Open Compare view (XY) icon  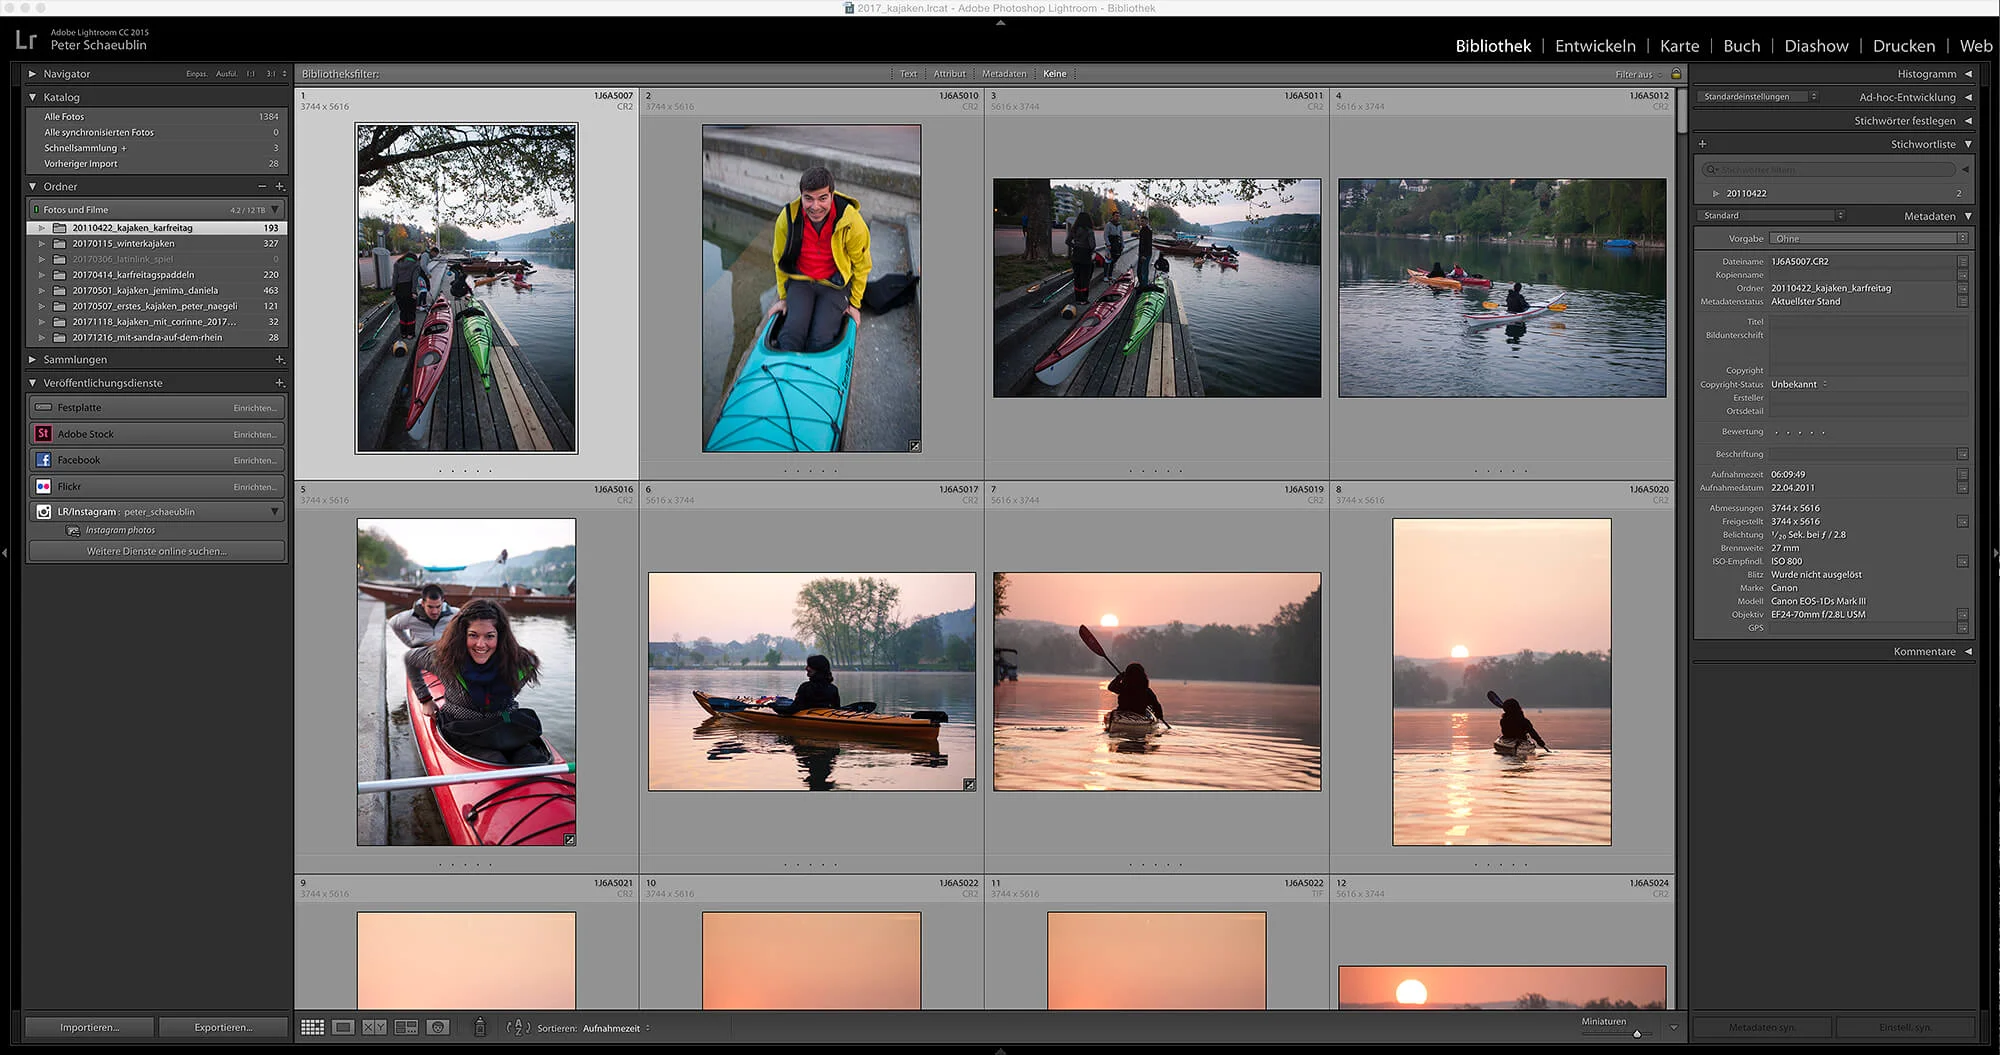point(374,1027)
